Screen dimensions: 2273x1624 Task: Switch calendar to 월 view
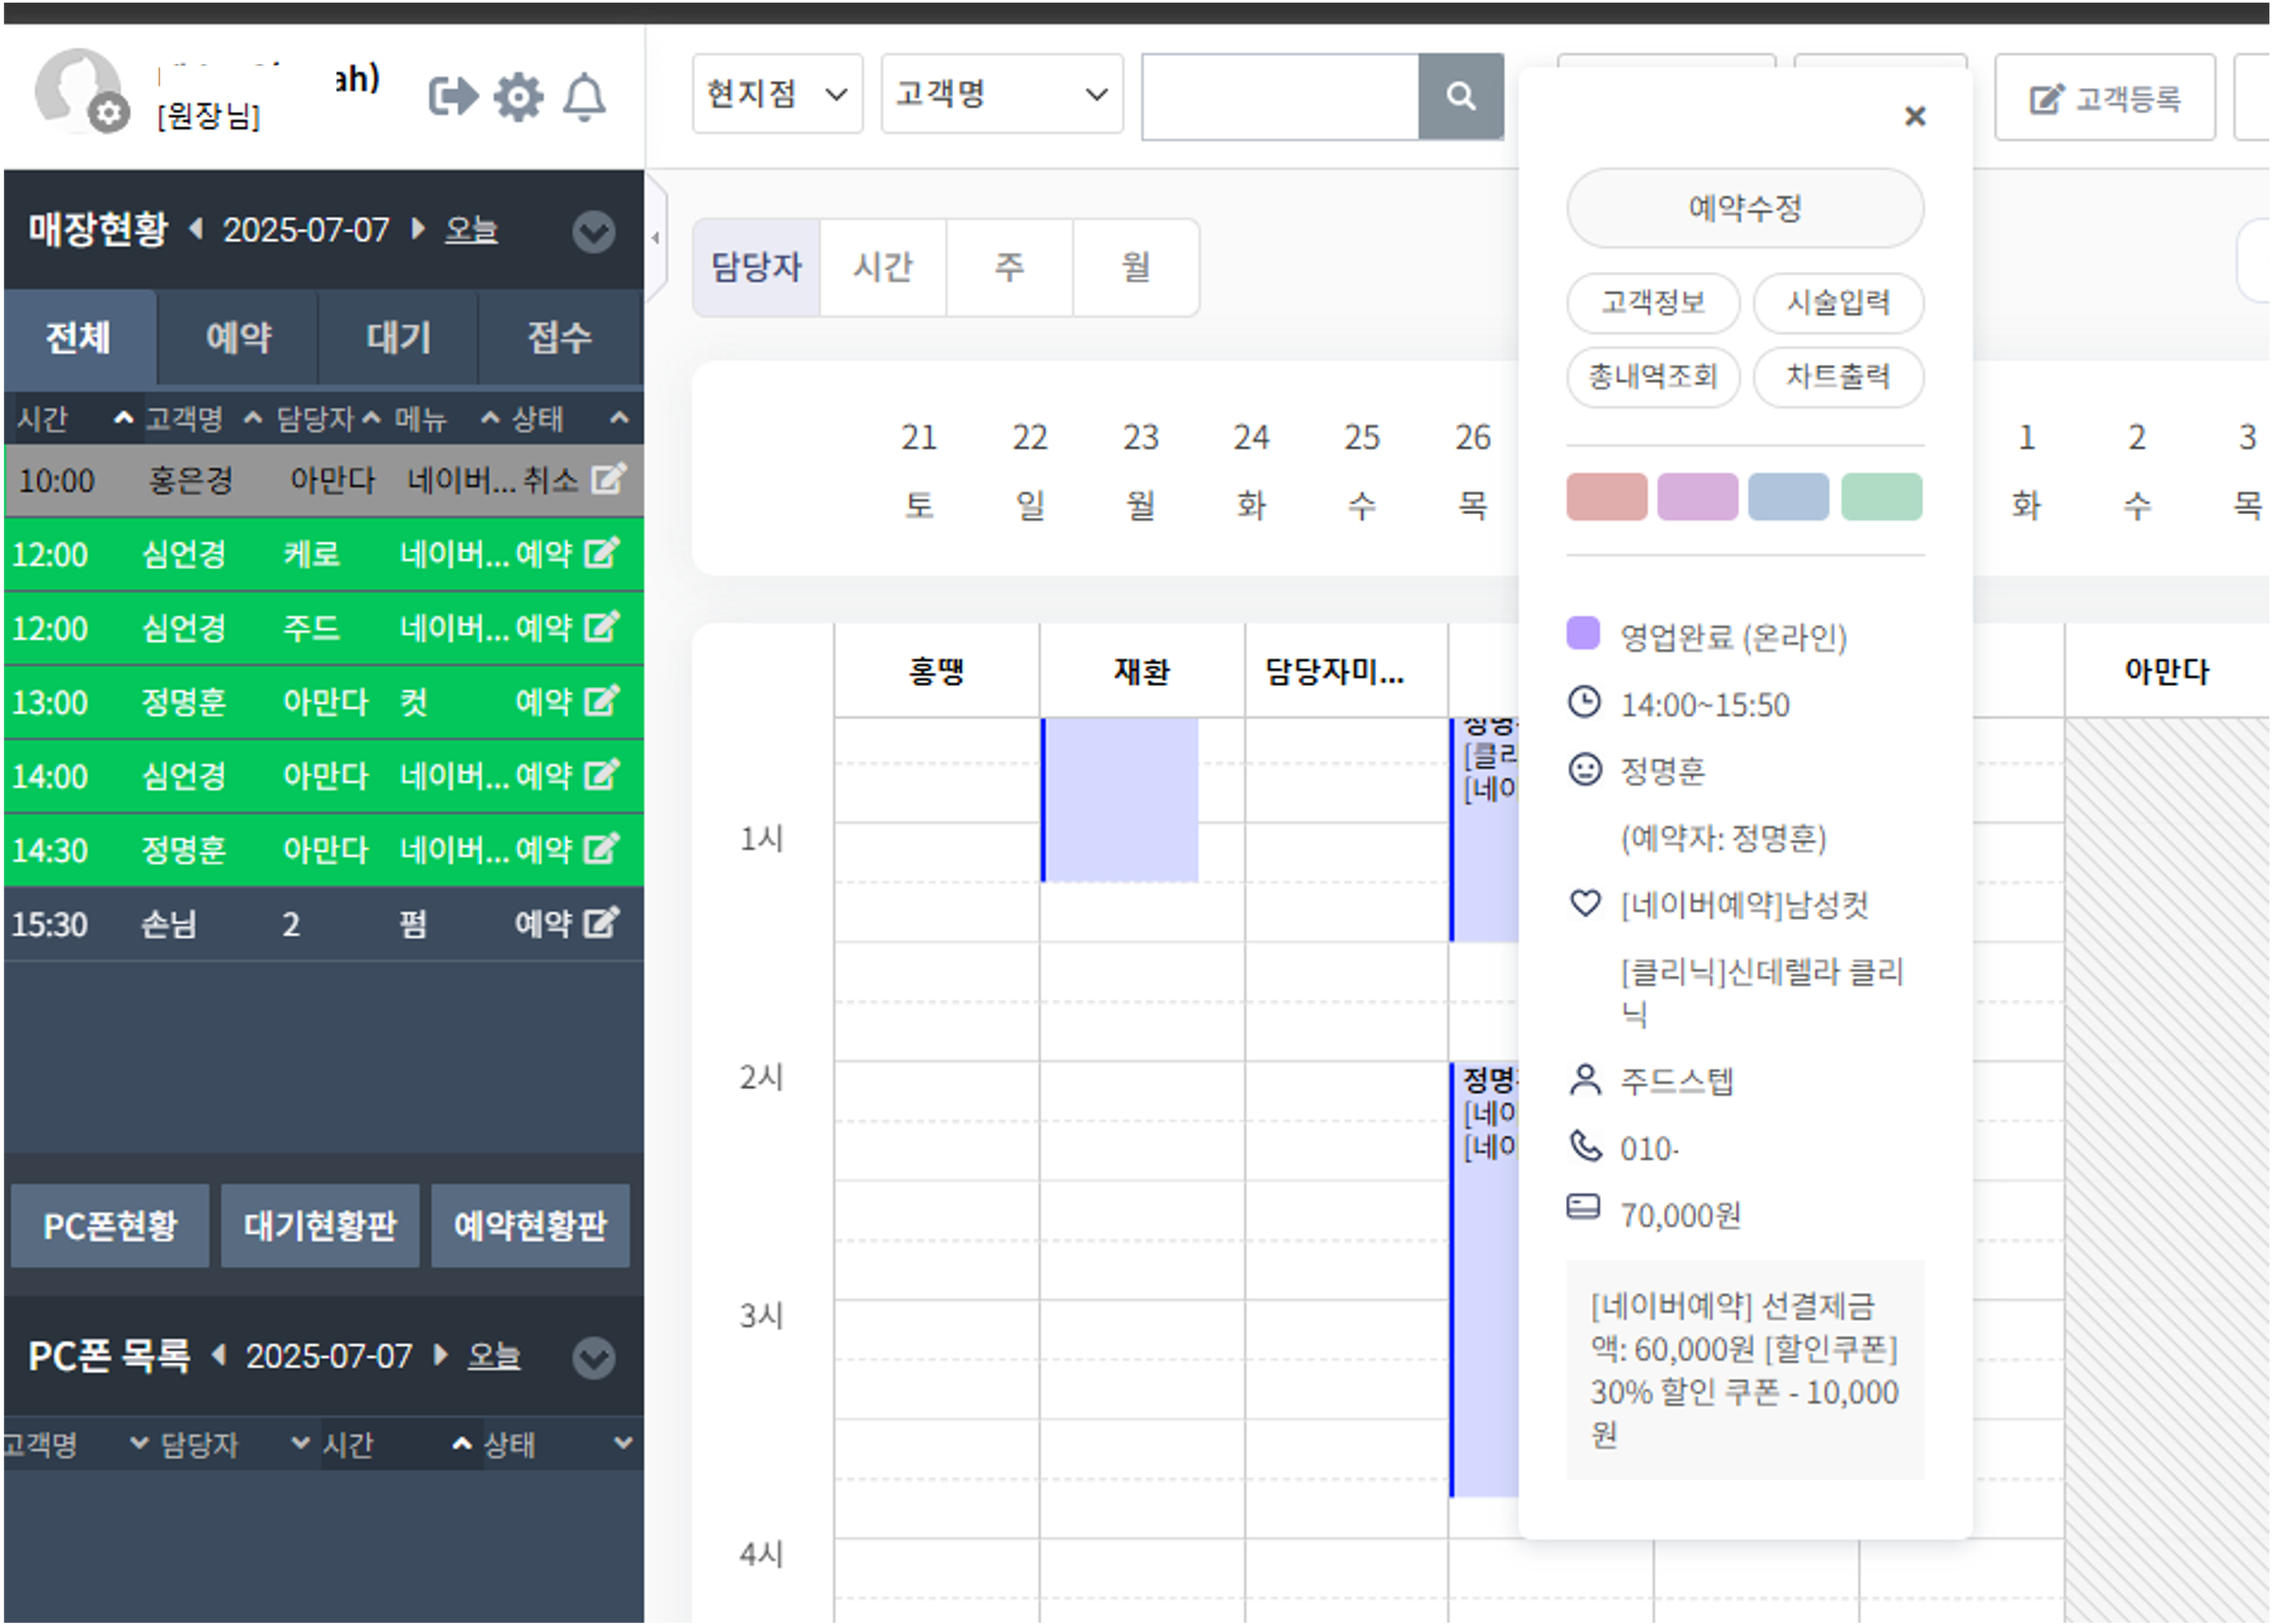pyautogui.click(x=1136, y=267)
